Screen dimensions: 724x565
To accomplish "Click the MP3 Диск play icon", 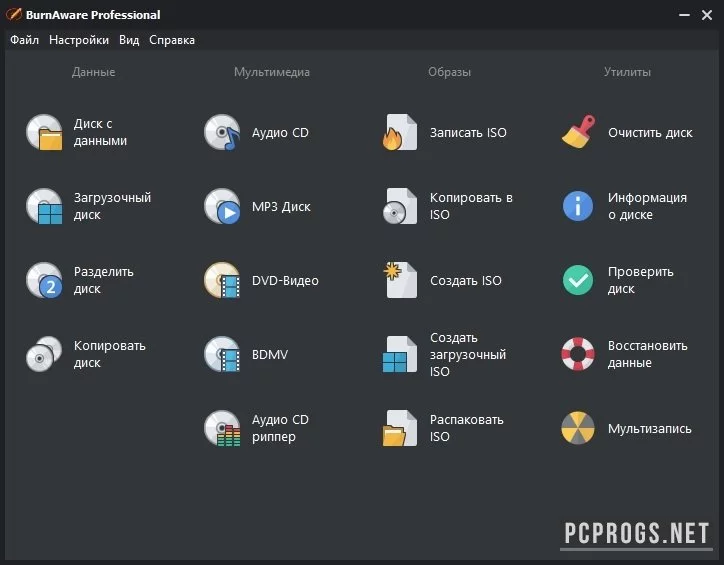I will 223,206.
